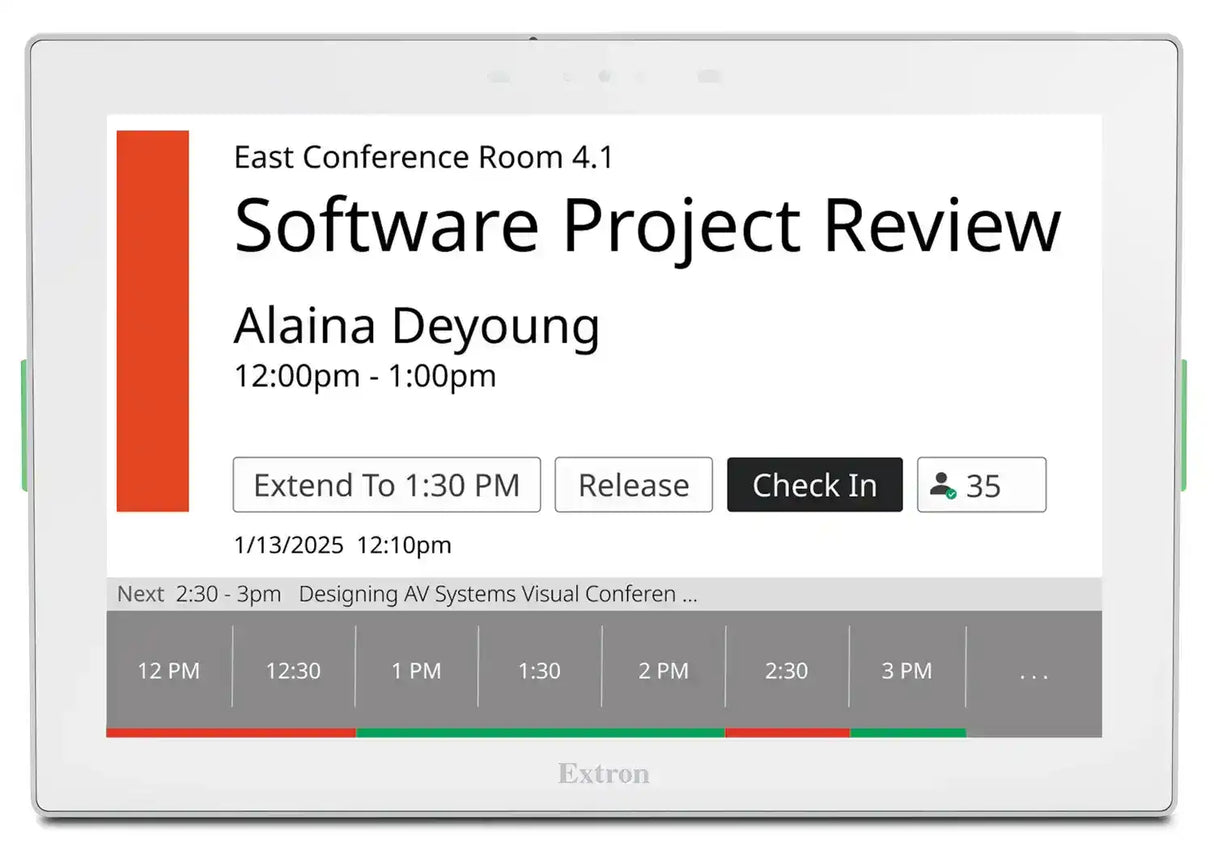Expand more time slots with ellipsis
This screenshot has height=845, width=1214.
tap(1033, 673)
